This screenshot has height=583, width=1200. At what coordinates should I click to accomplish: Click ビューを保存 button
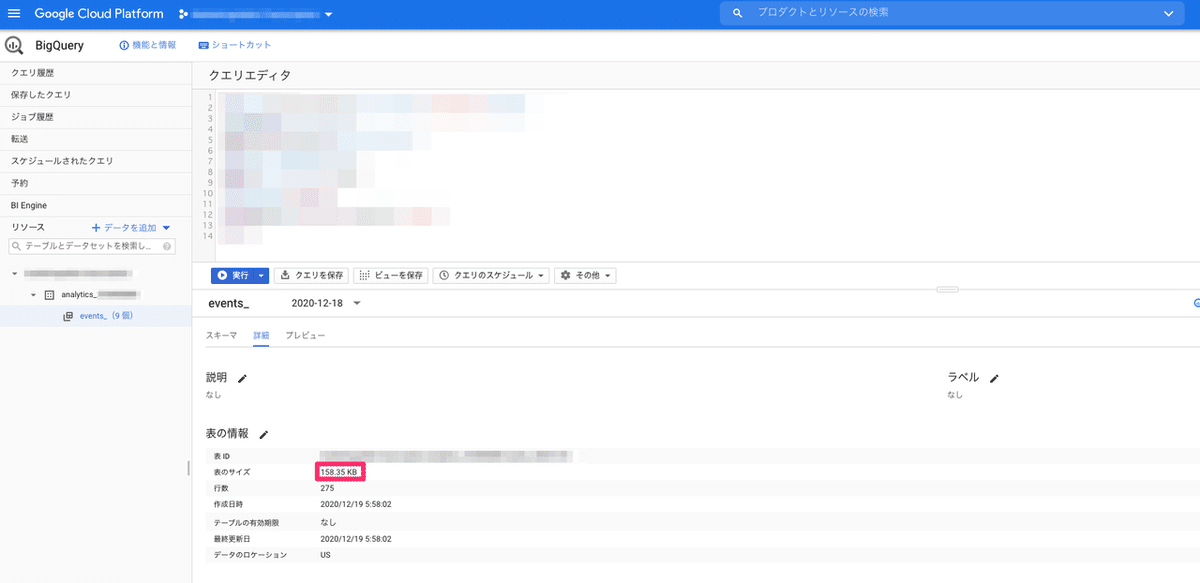click(391, 275)
